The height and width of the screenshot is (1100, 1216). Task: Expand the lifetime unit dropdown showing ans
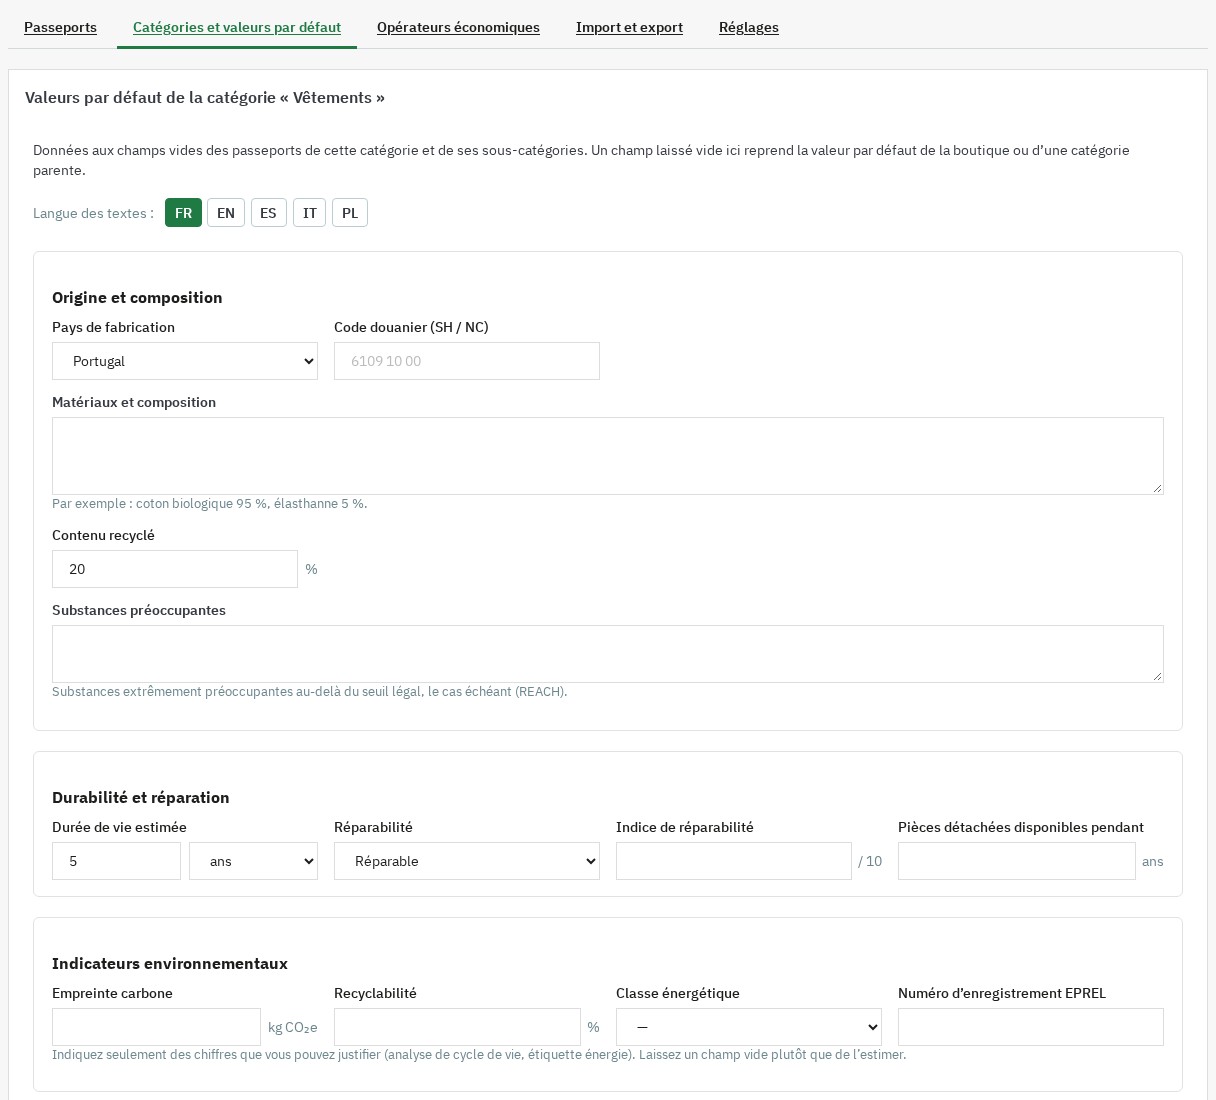[253, 861]
